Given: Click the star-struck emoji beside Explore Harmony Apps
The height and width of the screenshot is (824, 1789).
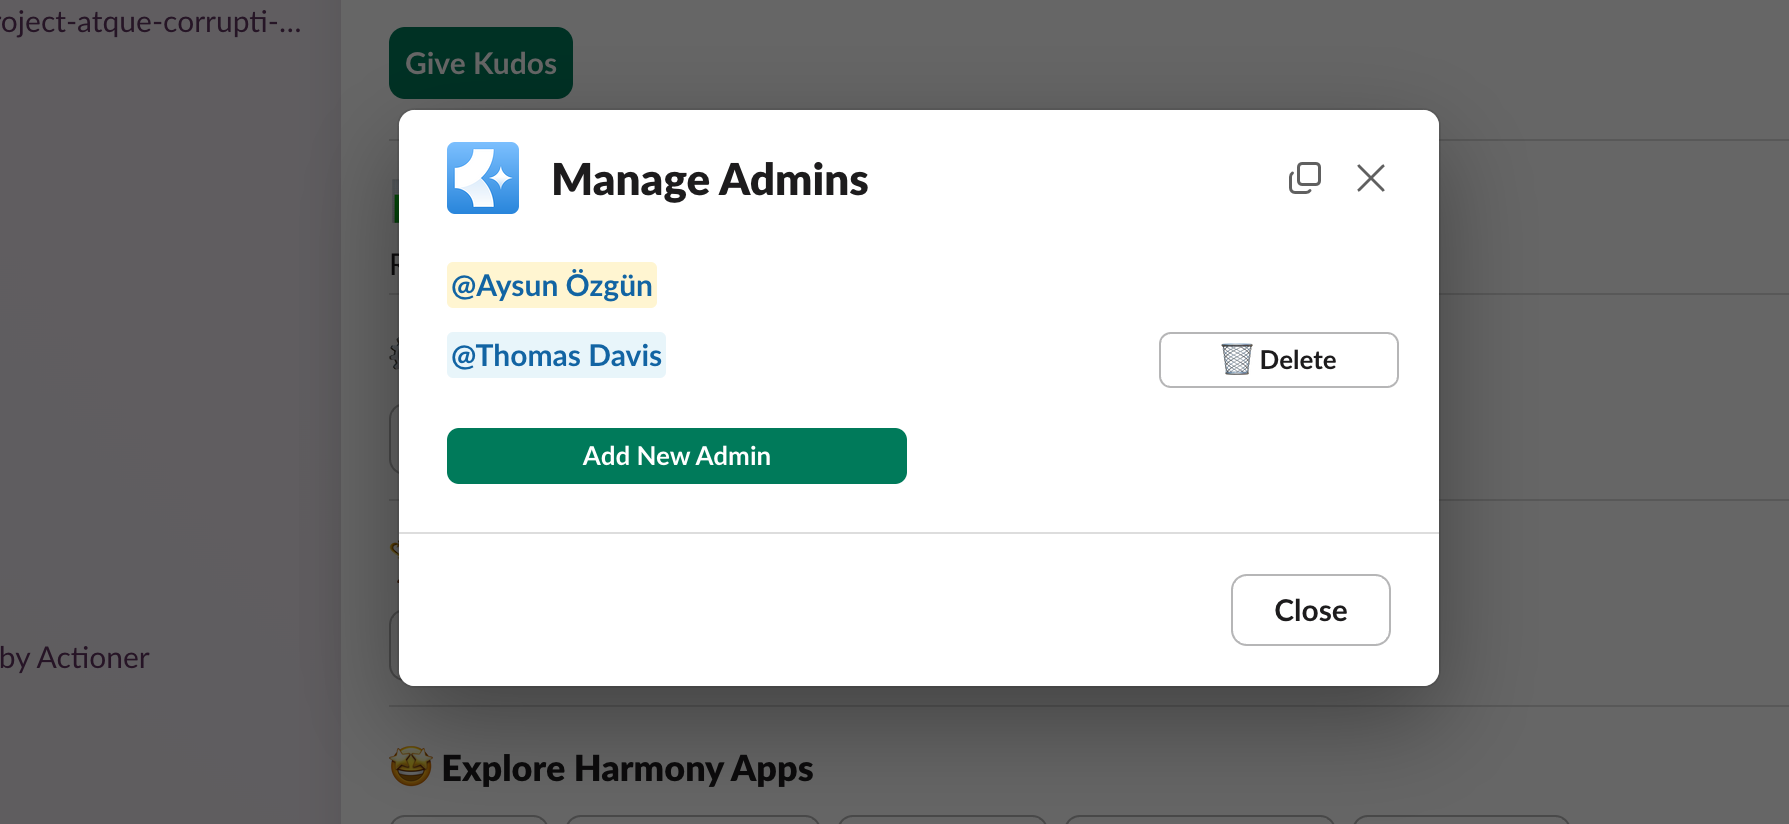Looking at the screenshot, I should tap(410, 768).
